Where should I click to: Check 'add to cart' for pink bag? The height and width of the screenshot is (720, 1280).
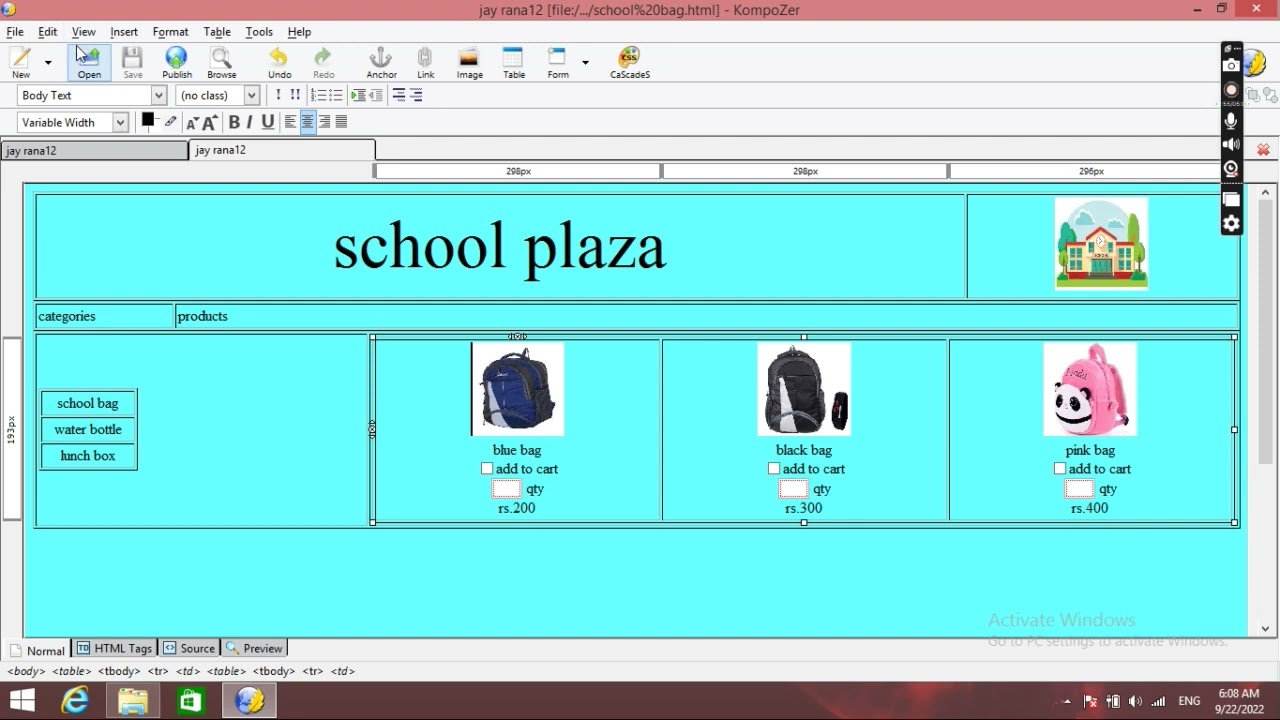click(1060, 469)
